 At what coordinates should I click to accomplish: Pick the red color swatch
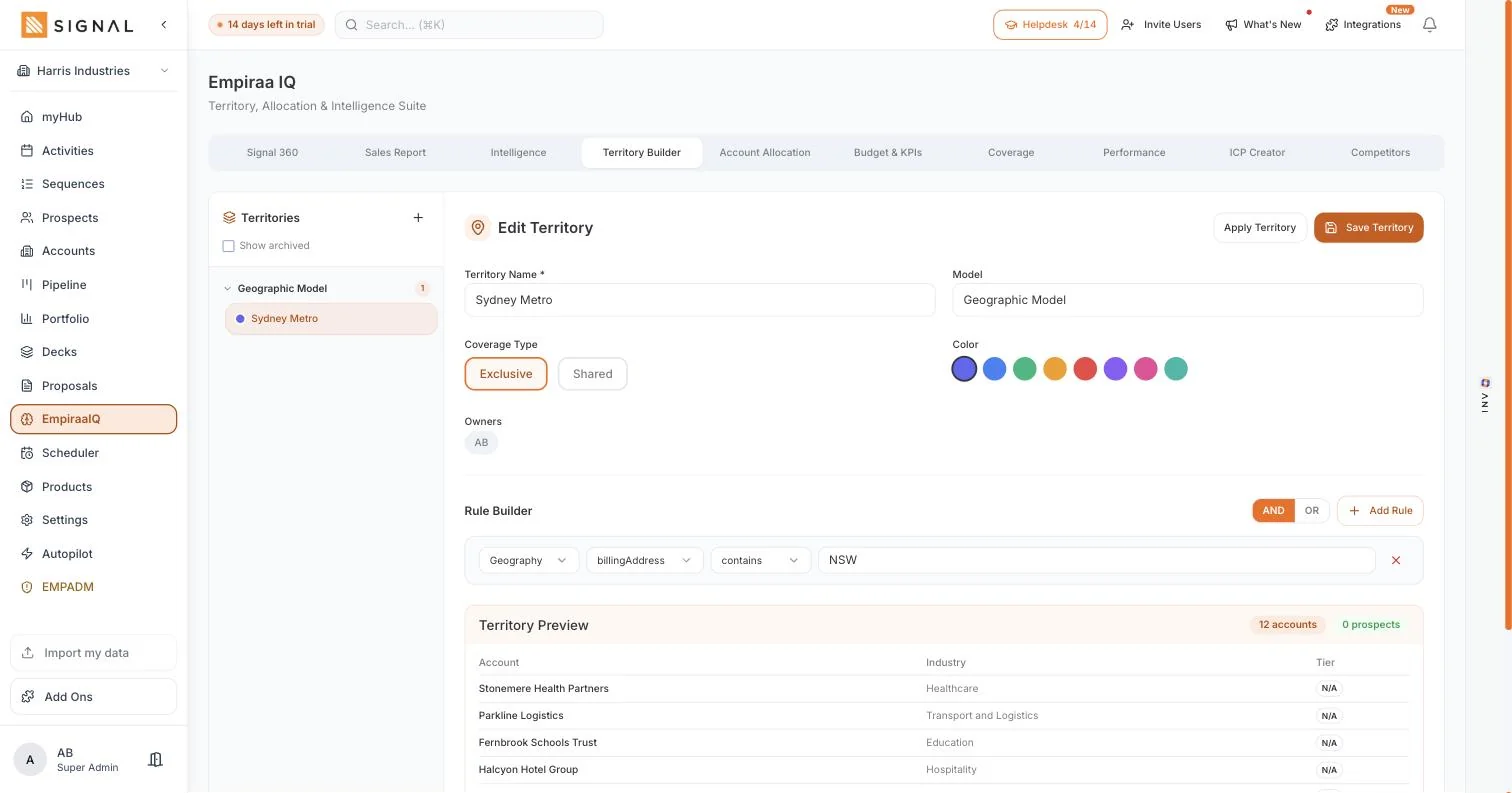1085,370
